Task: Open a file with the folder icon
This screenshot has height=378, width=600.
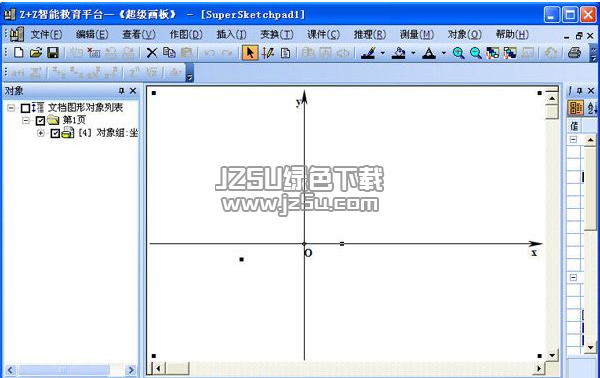Action: tap(36, 52)
